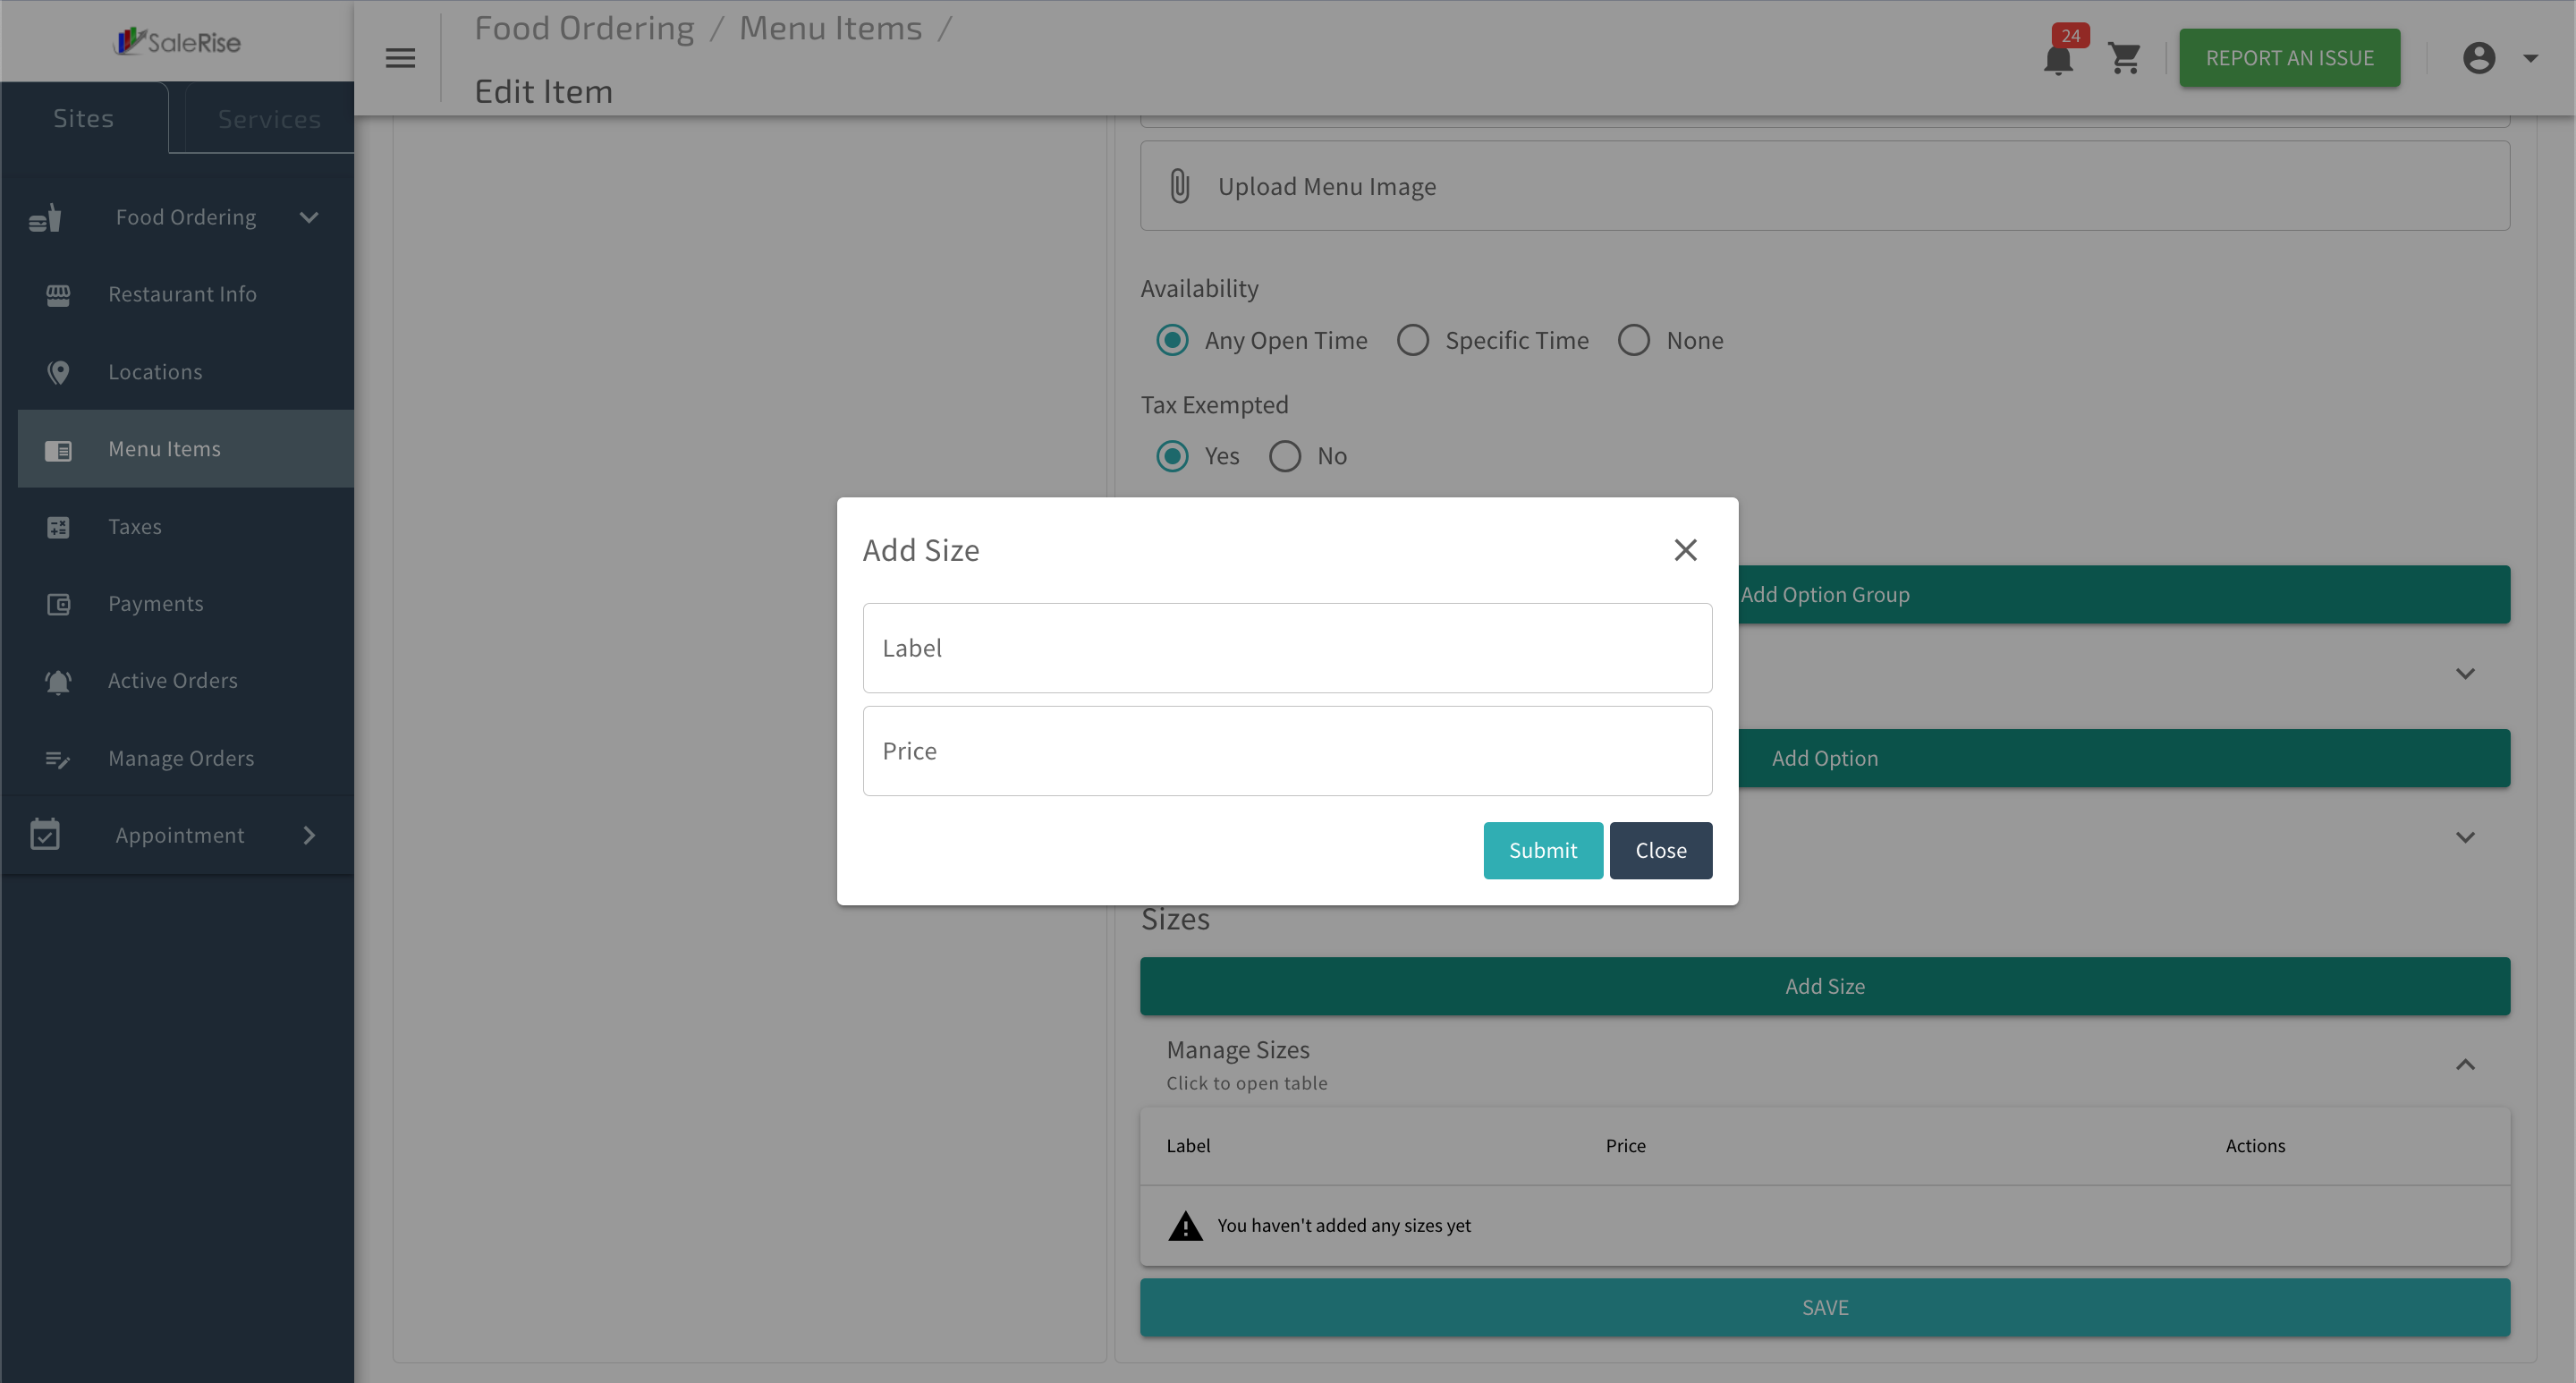Select No for Tax Exempted
This screenshot has width=2576, height=1383.
1285,457
